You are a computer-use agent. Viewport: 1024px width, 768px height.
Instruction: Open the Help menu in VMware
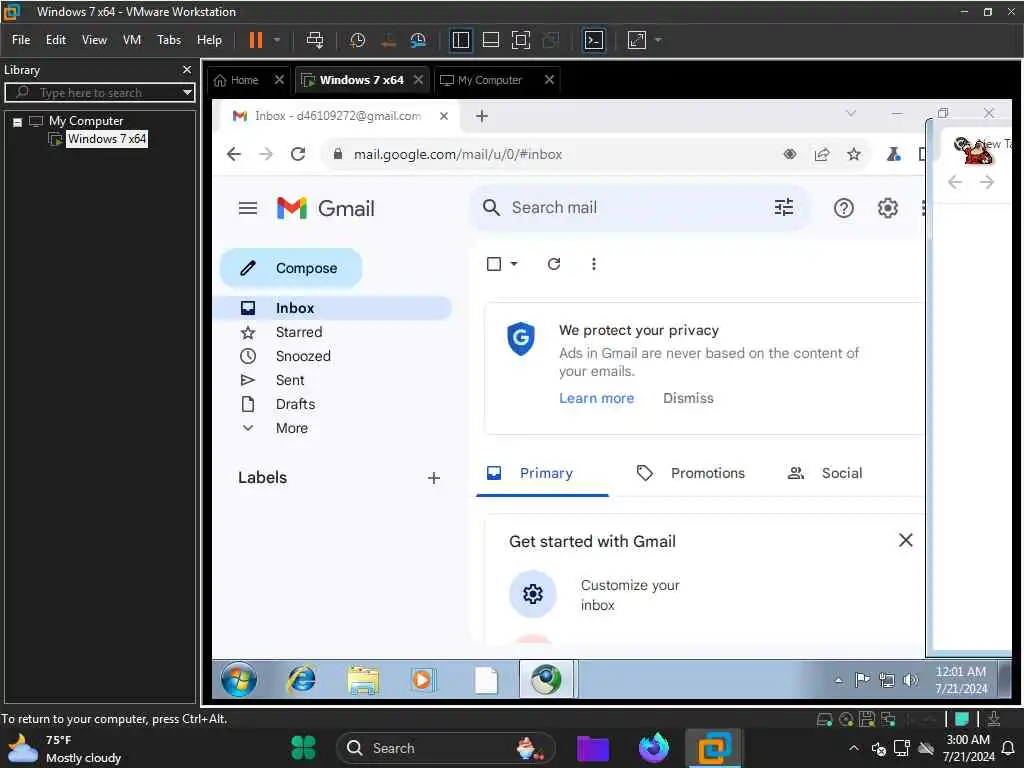[x=209, y=40]
